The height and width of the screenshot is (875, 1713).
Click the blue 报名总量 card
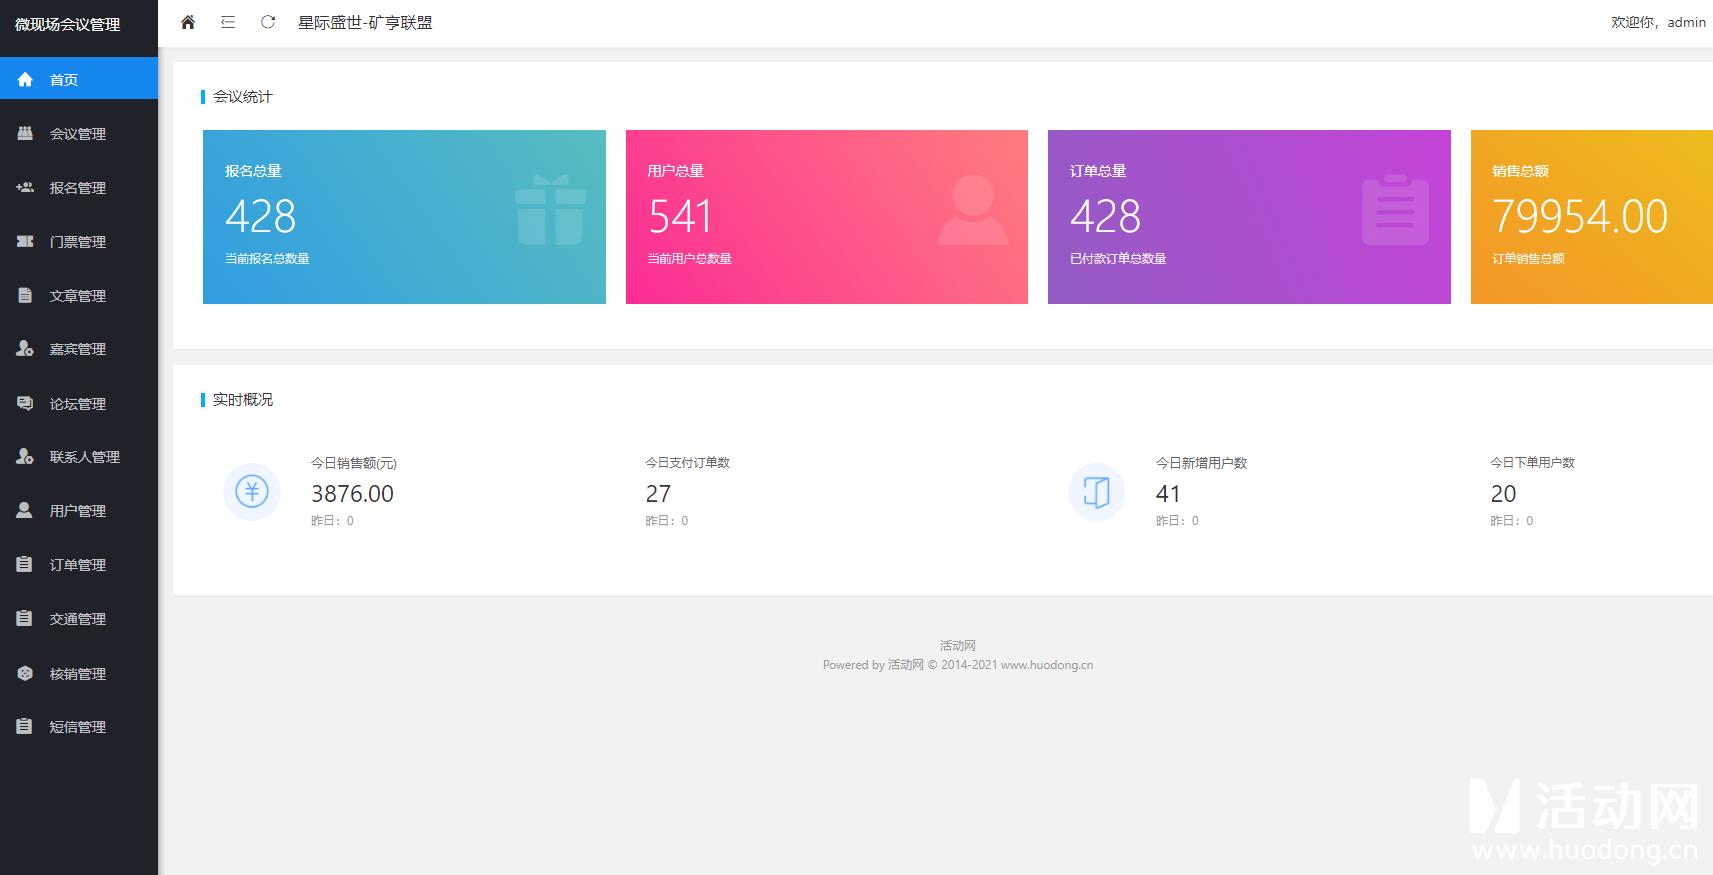404,217
